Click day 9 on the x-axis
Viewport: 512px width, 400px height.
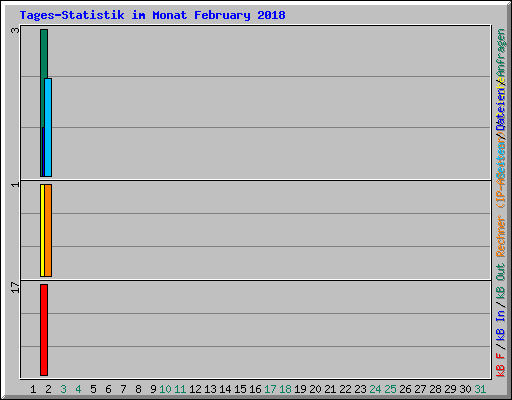pyautogui.click(x=153, y=389)
